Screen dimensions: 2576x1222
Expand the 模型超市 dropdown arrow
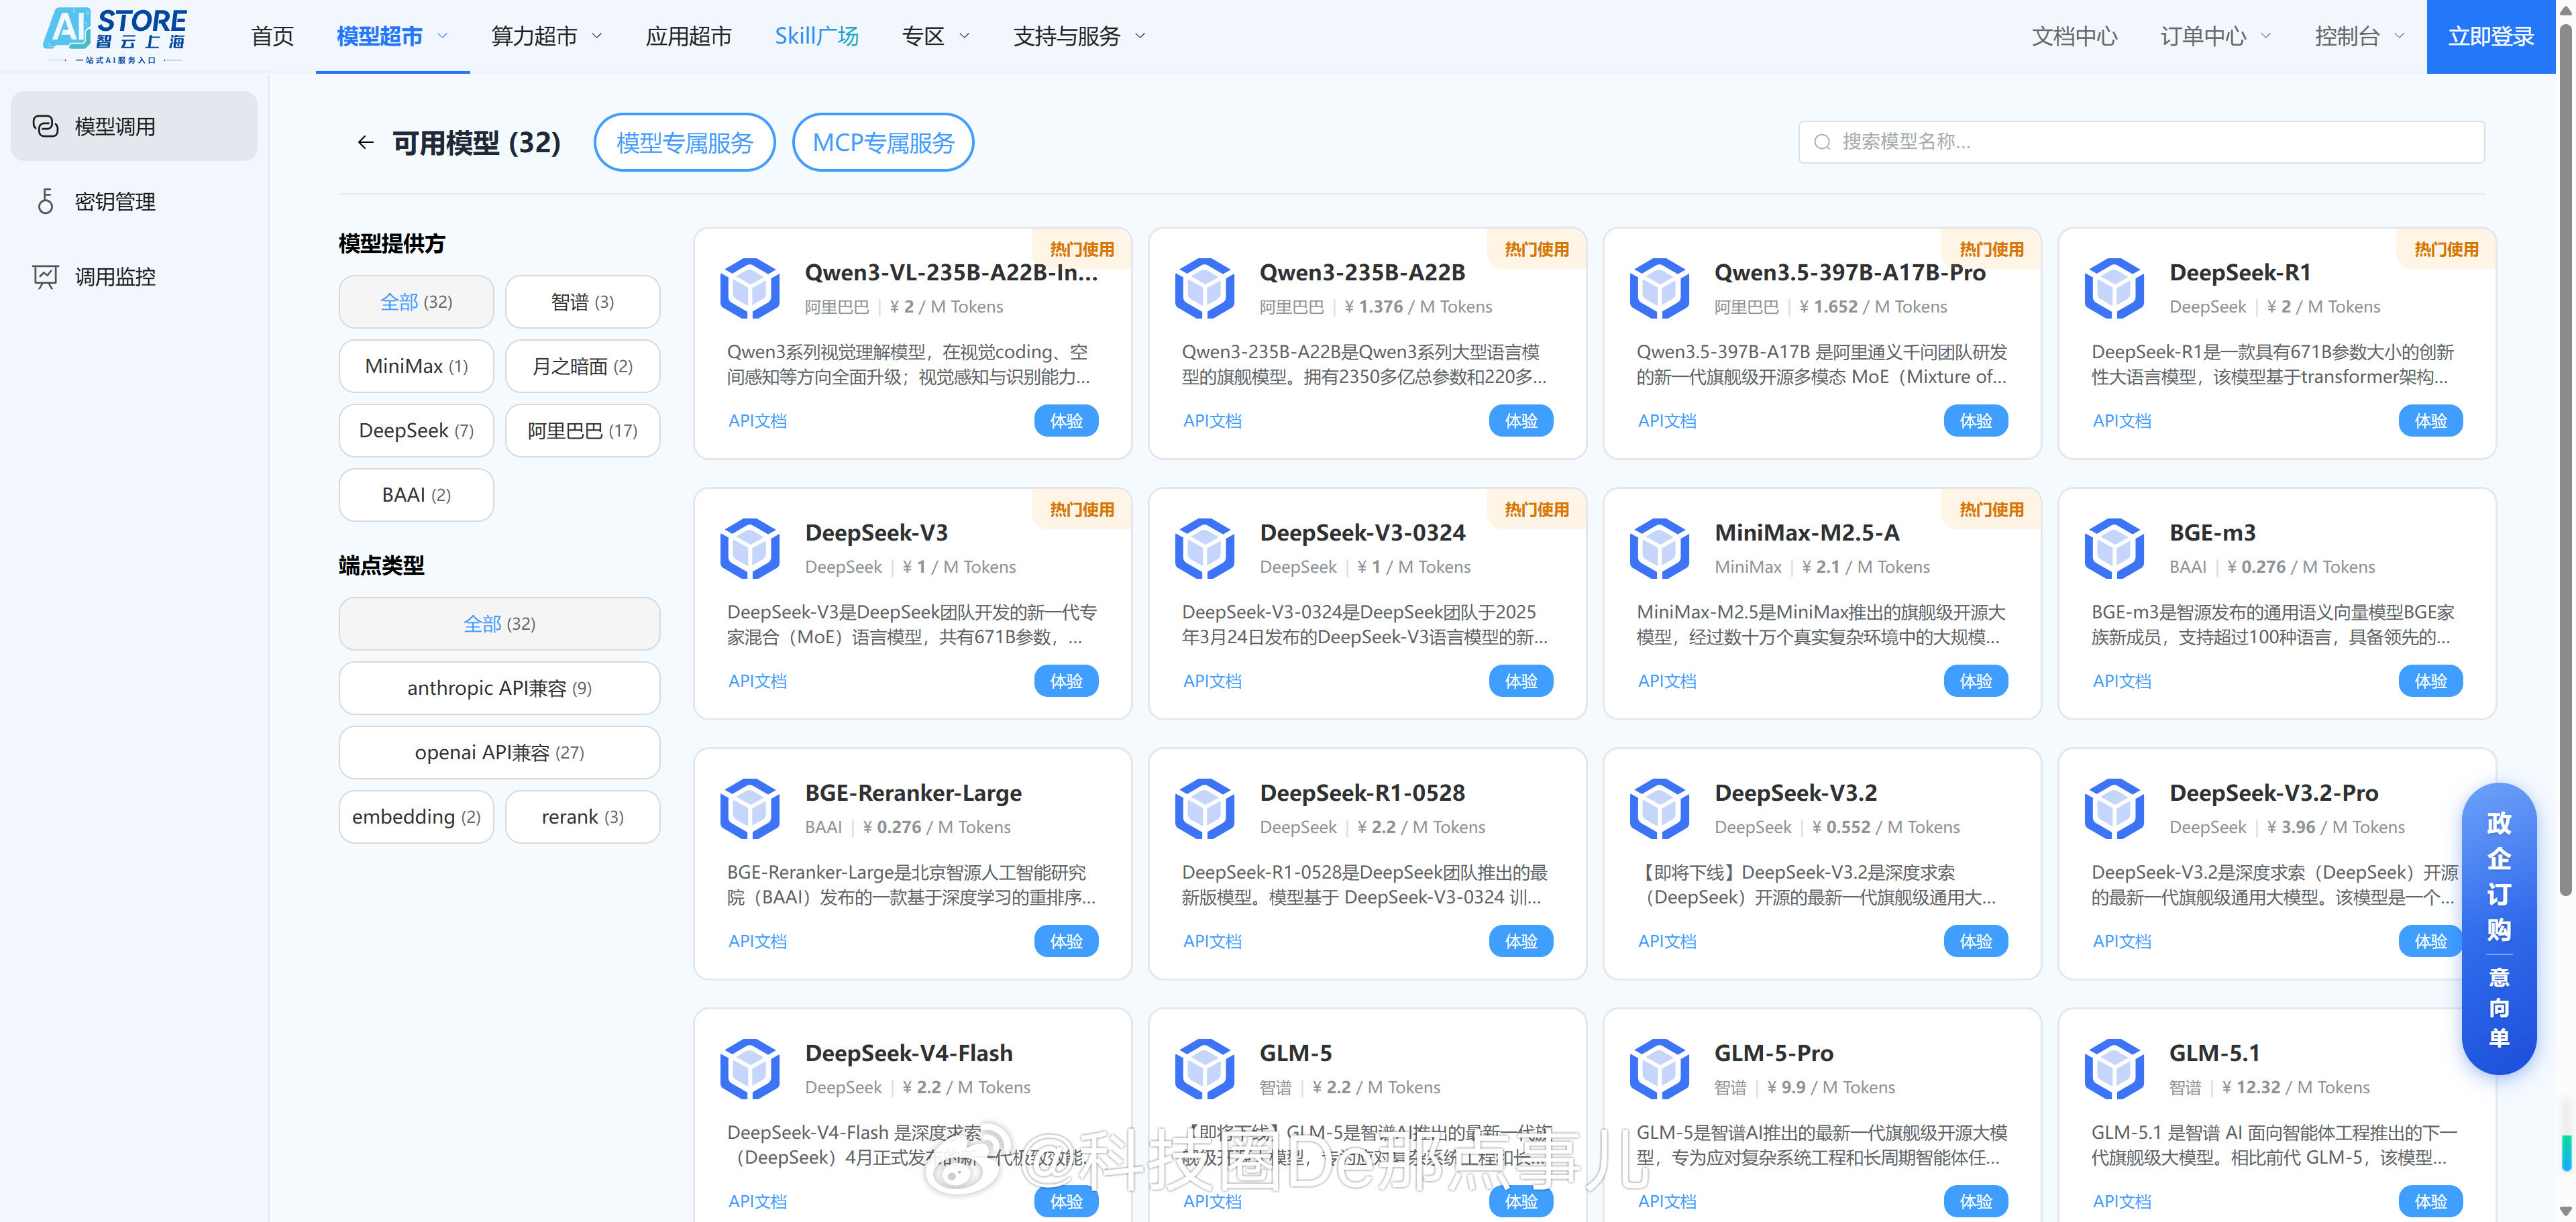click(x=442, y=36)
